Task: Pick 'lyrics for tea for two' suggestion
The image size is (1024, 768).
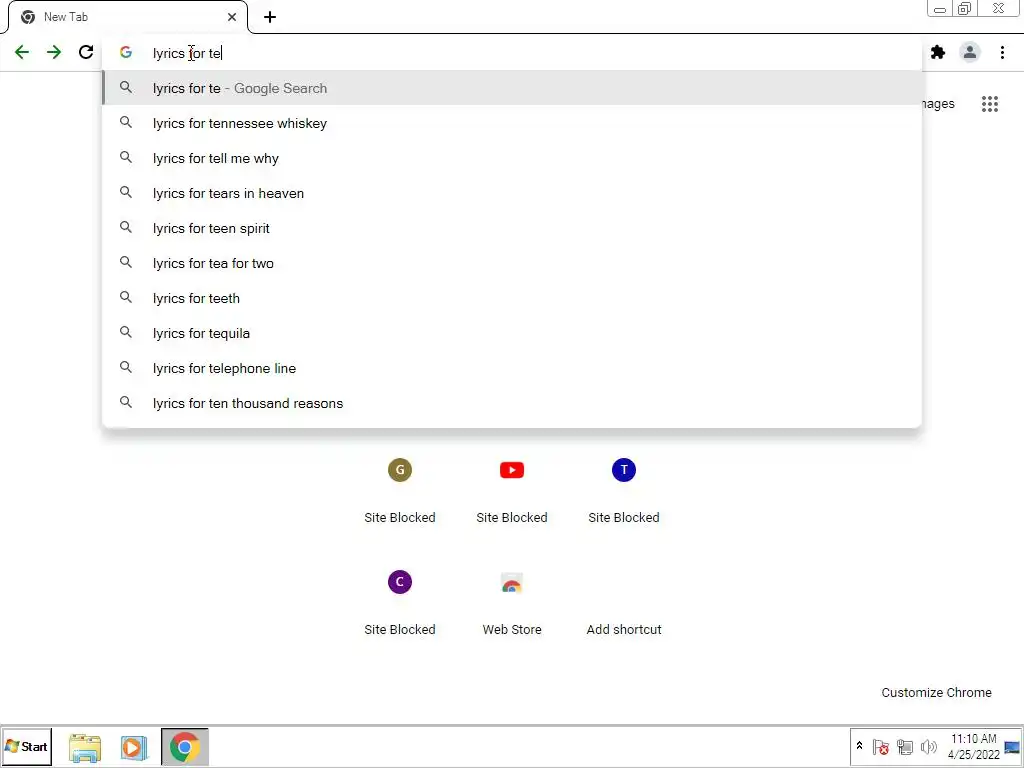Action: [512, 263]
